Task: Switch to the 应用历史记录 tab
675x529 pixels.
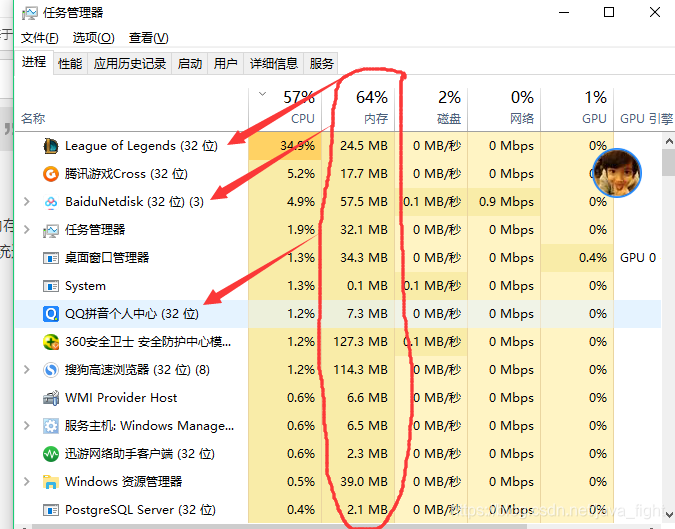Action: point(130,64)
